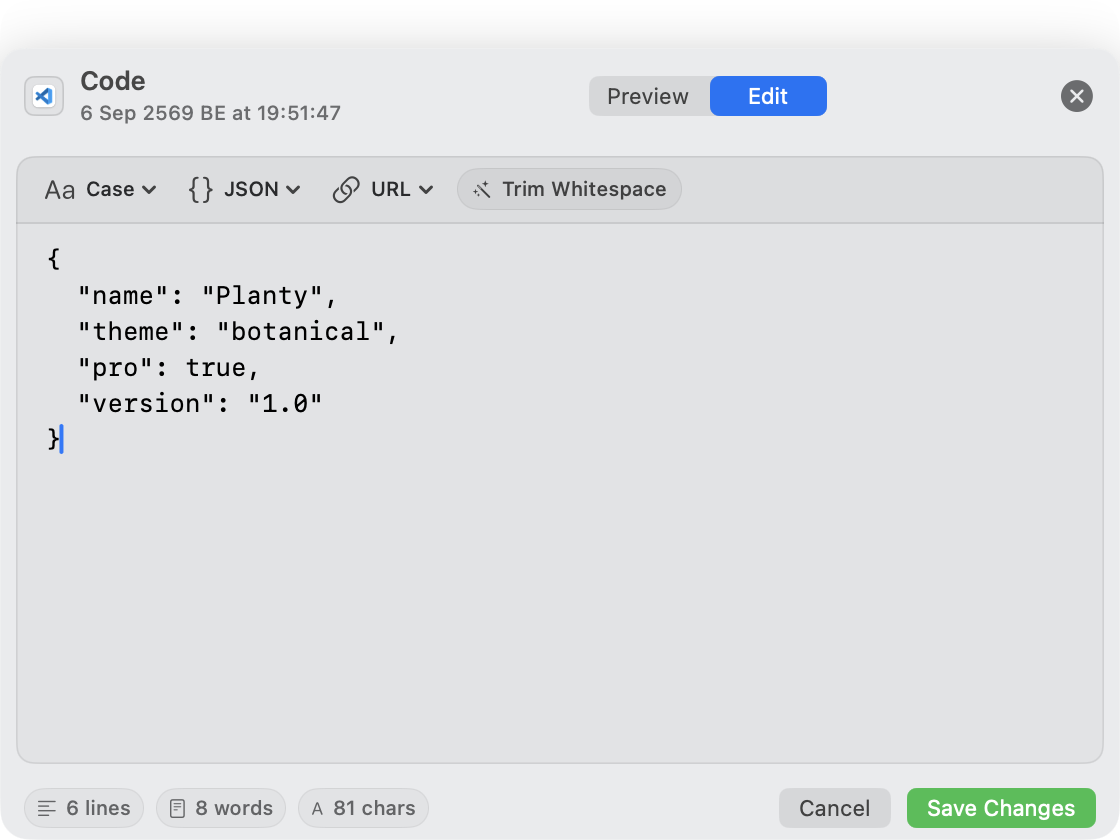
Task: Click the magic wand Trim icon
Action: (x=482, y=189)
